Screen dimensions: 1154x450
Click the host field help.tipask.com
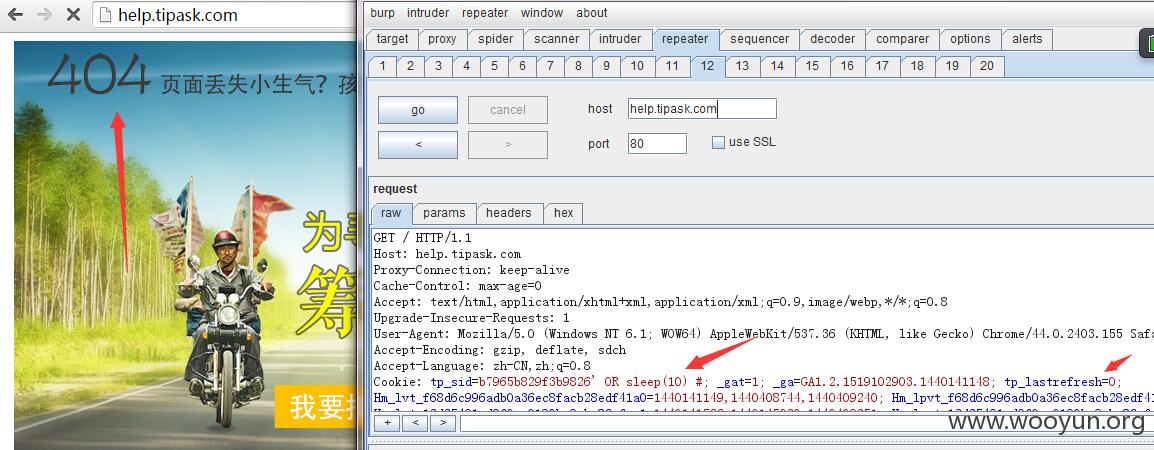coord(702,108)
